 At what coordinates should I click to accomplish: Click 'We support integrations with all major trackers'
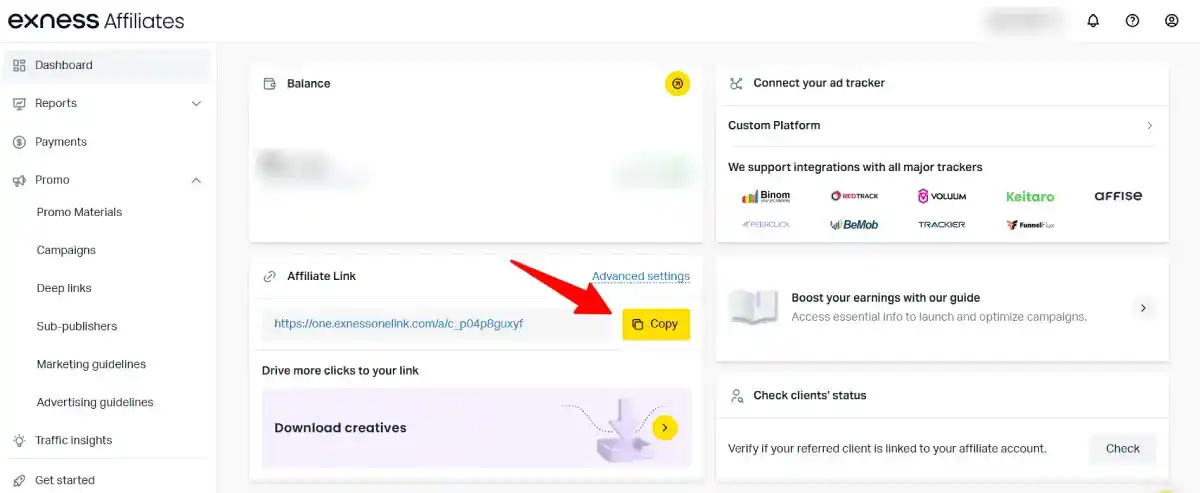pyautogui.click(x=855, y=167)
